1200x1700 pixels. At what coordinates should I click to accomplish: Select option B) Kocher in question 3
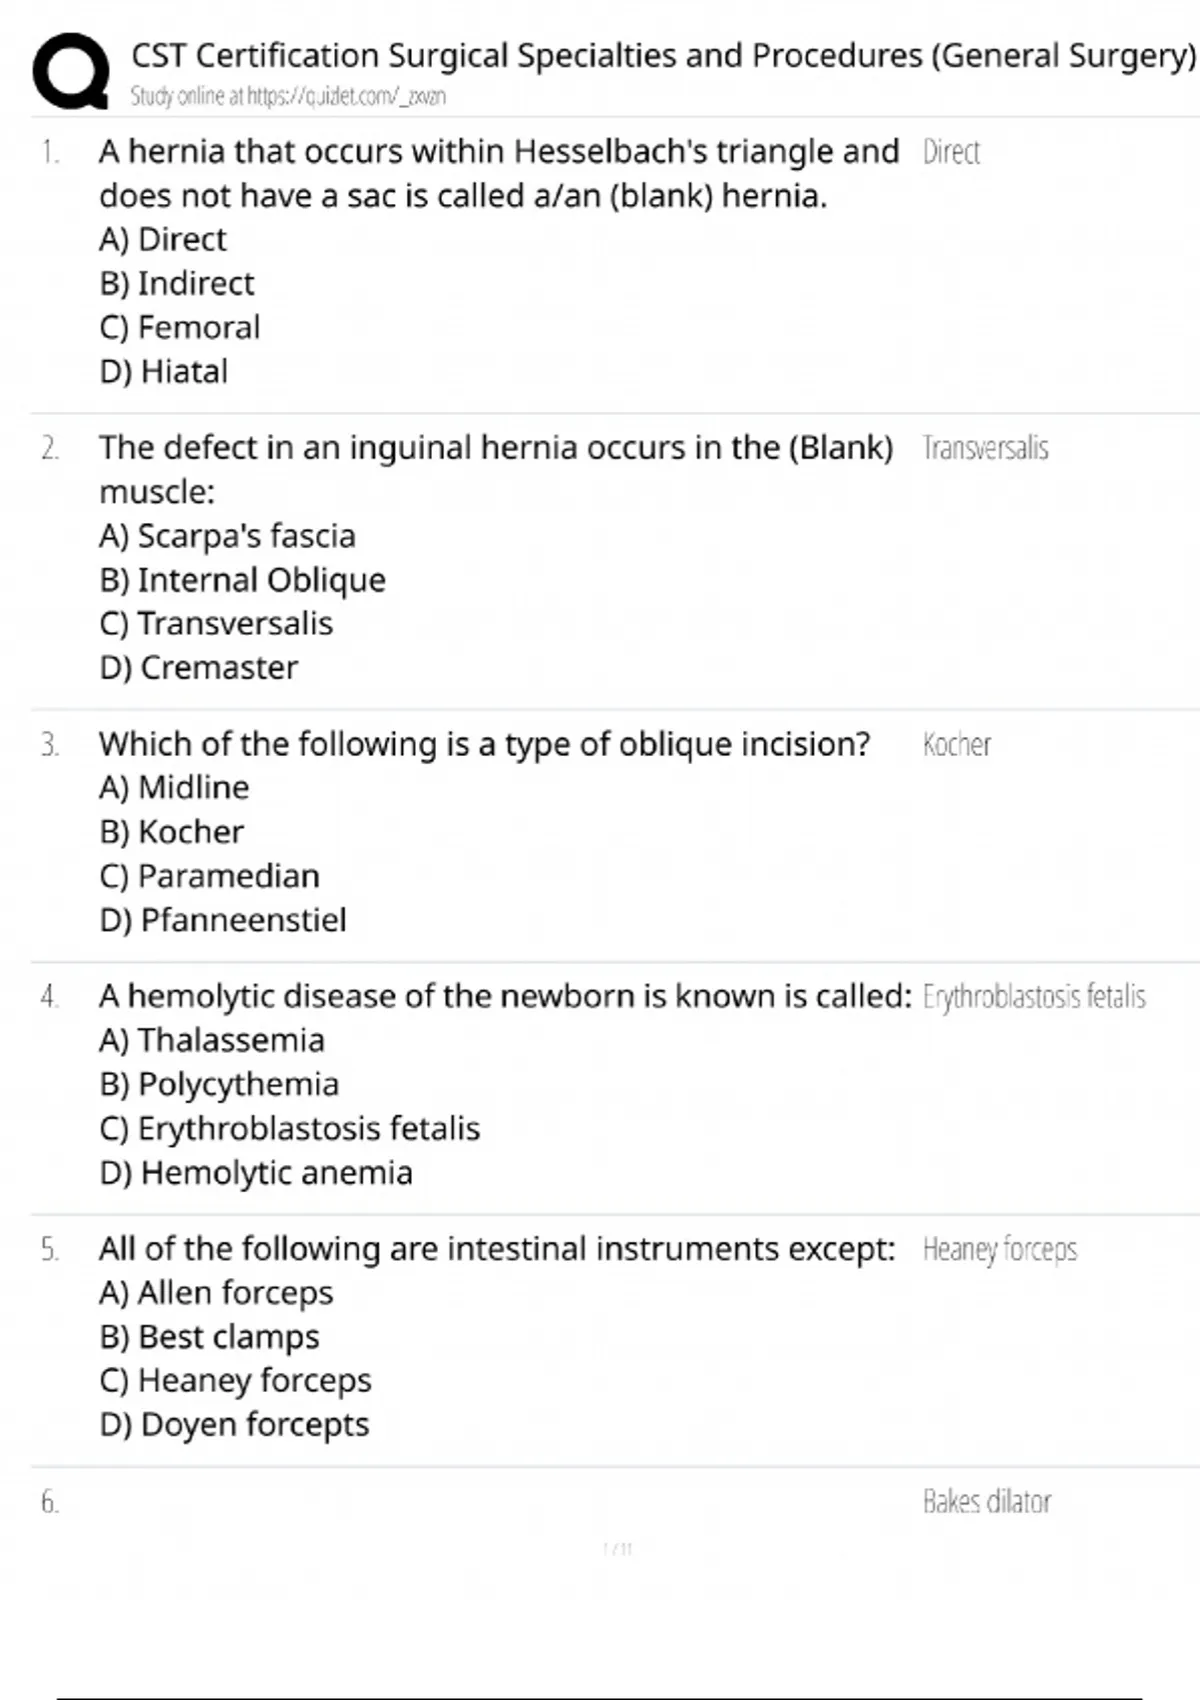[x=171, y=831]
